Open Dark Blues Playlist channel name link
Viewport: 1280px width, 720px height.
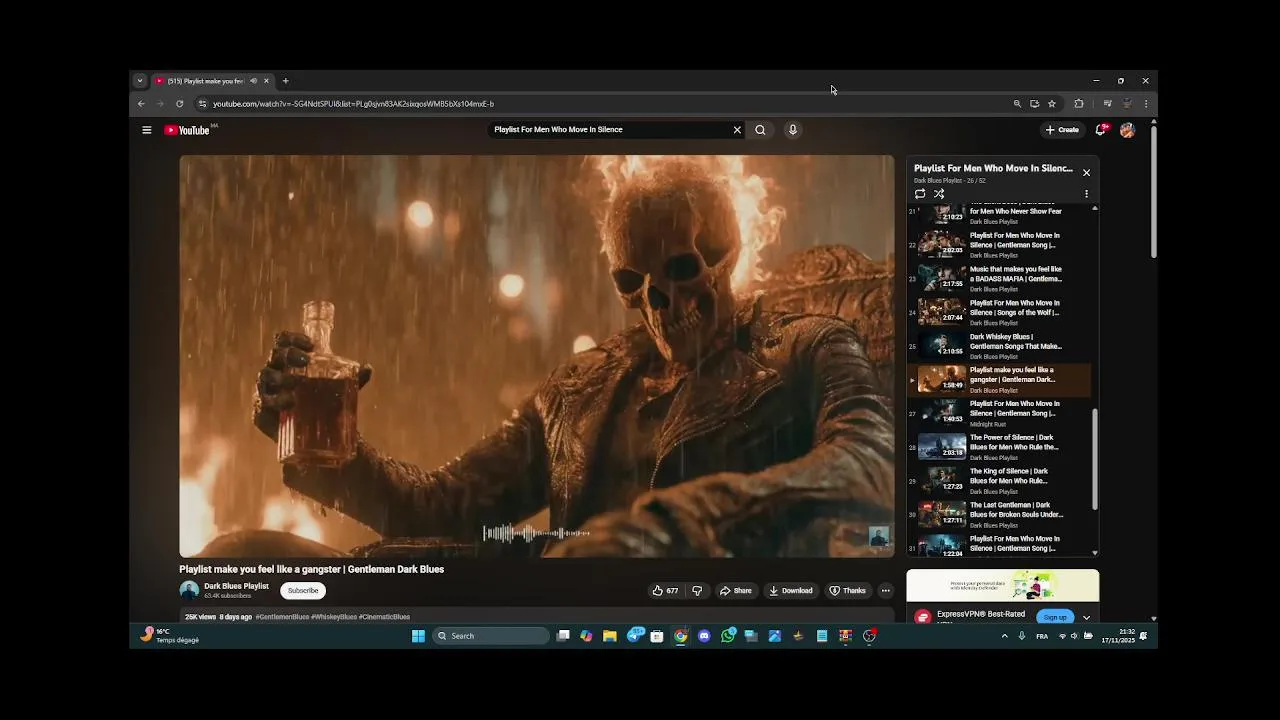pos(236,586)
